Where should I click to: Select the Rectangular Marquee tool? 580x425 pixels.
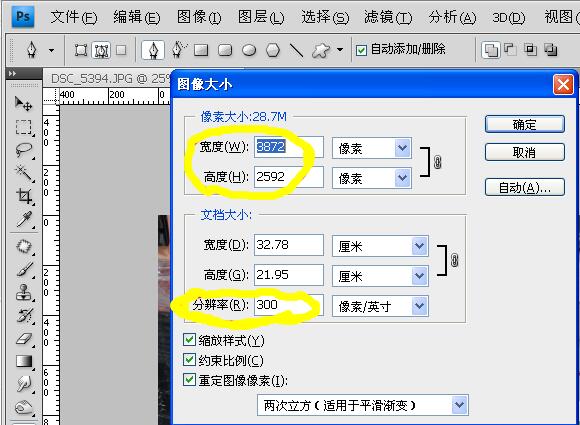(23, 127)
